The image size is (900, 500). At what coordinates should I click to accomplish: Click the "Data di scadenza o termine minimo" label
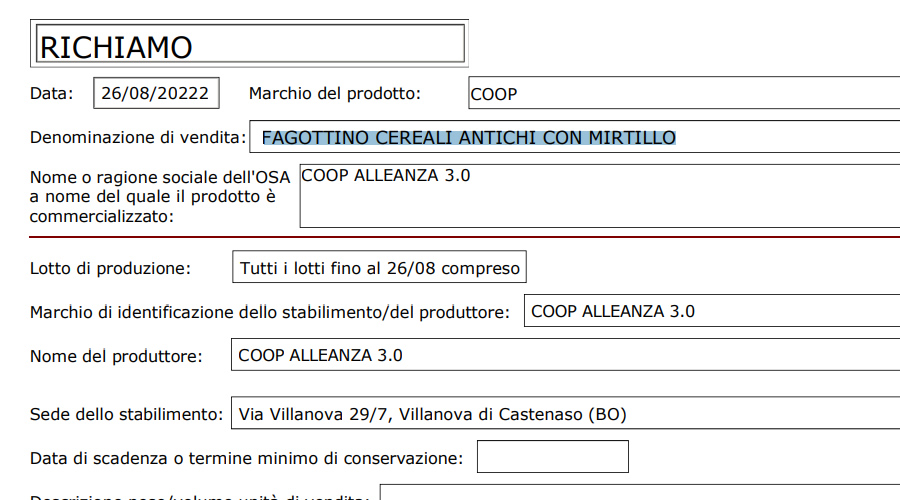point(246,458)
